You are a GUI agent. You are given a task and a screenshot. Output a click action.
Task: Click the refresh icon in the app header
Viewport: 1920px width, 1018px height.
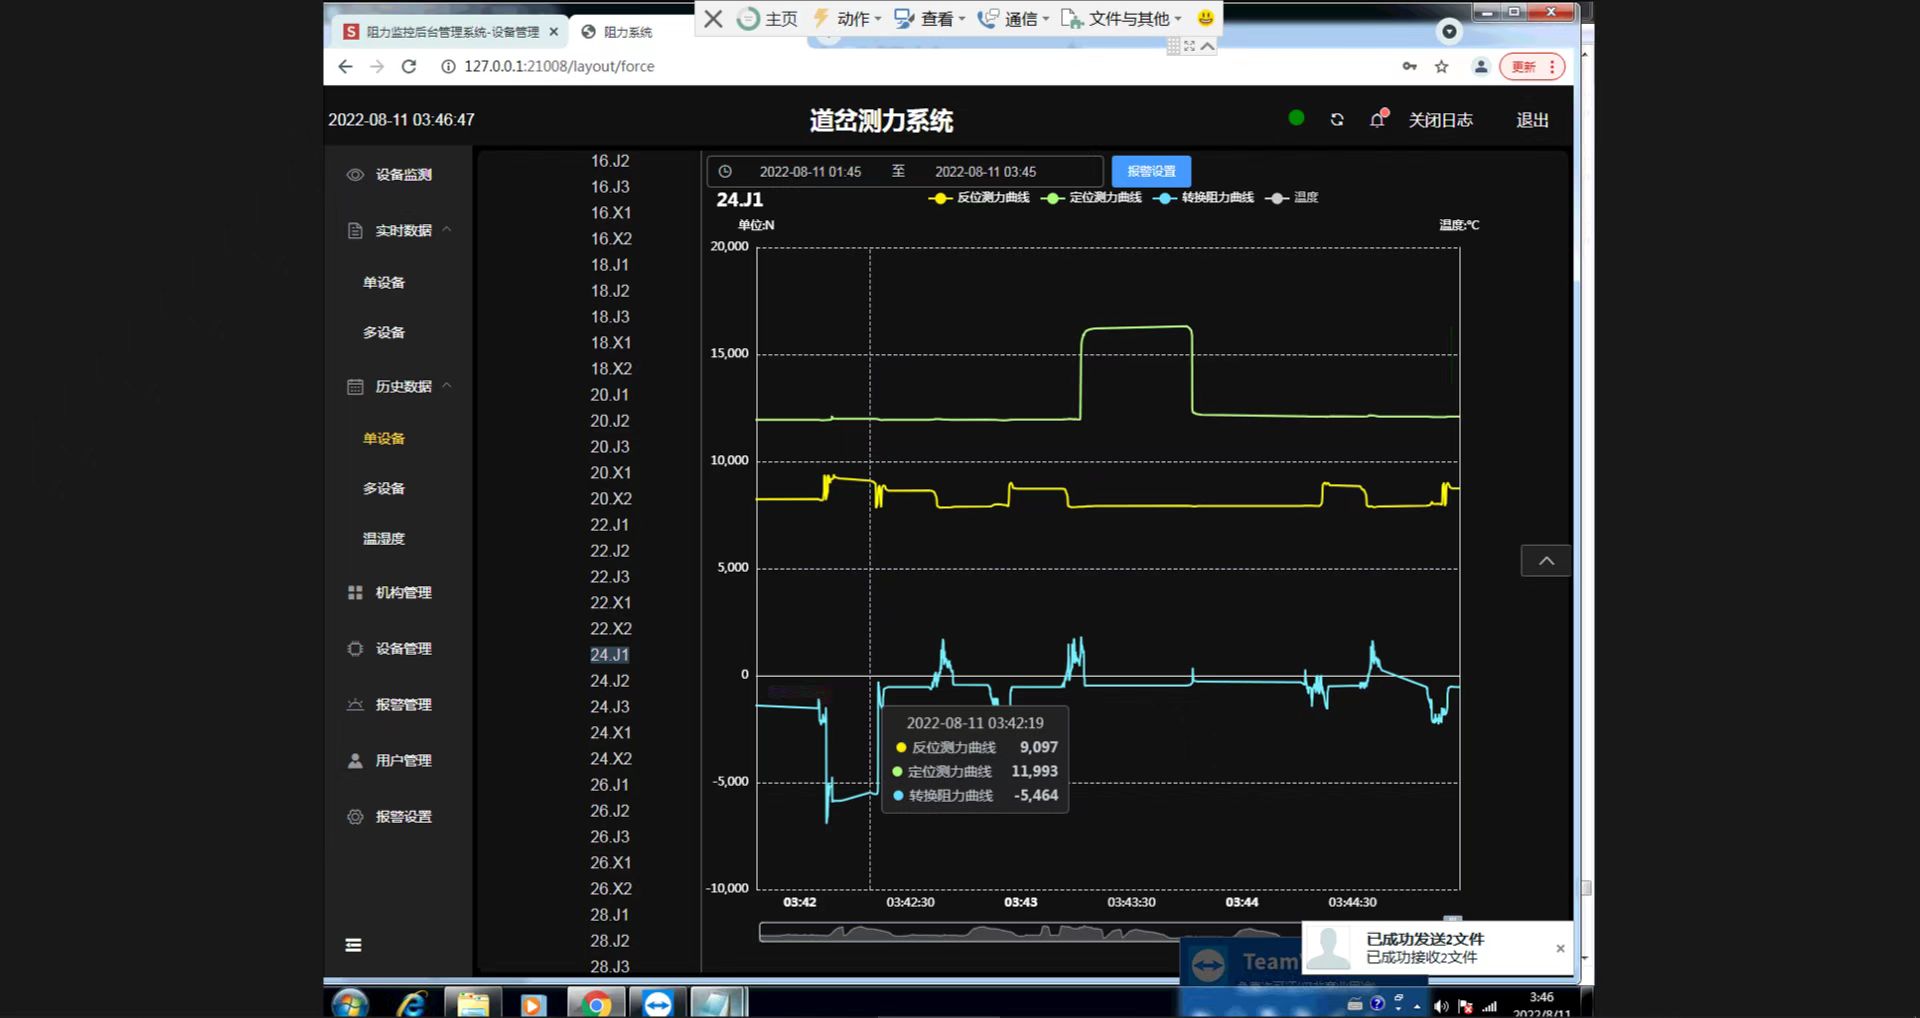(1337, 120)
